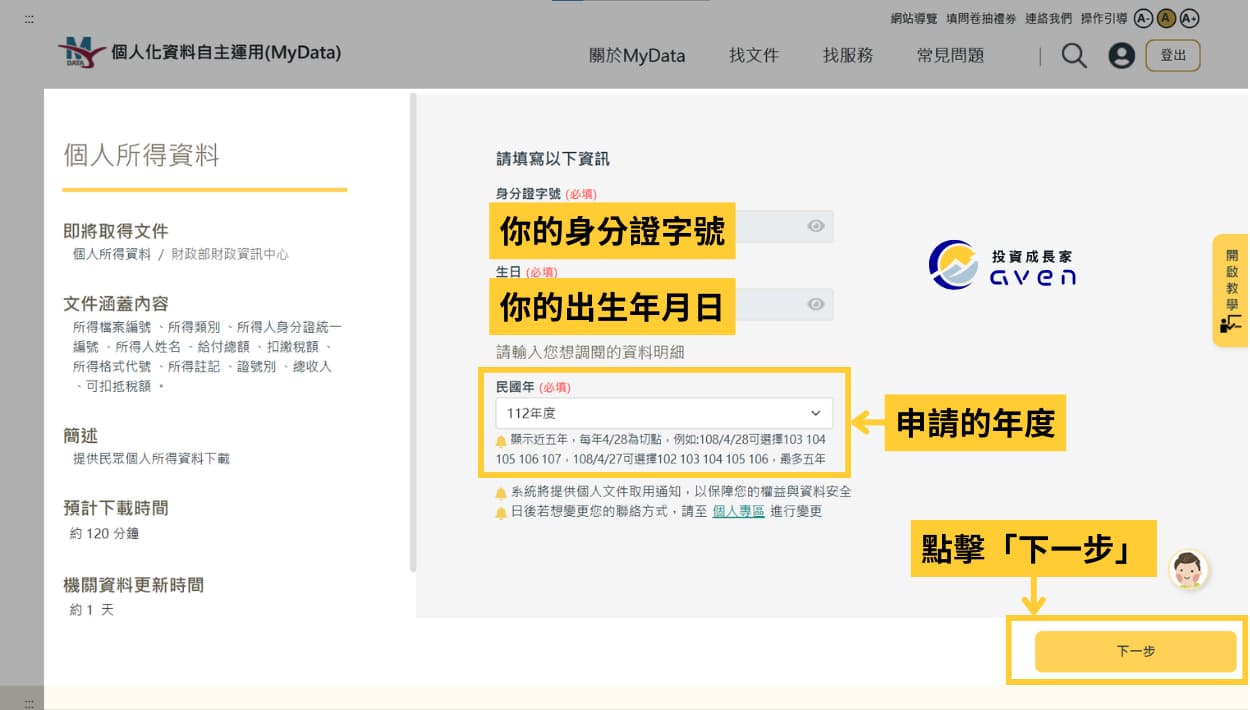Open the search magnifier icon
Screen dimensions: 1250x710
point(1074,55)
